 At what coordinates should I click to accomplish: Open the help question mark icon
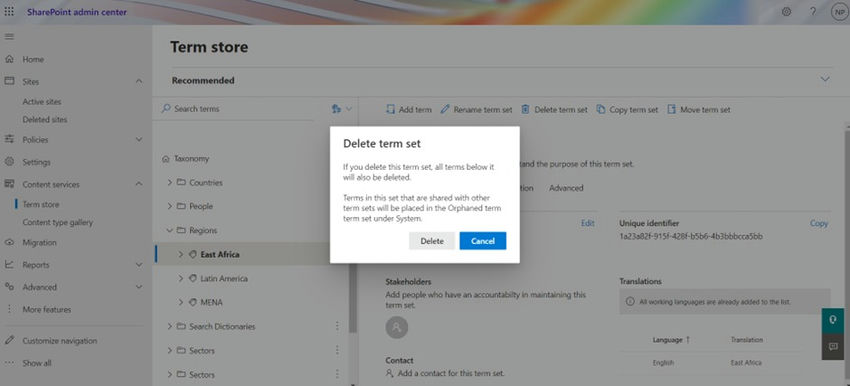click(x=813, y=11)
